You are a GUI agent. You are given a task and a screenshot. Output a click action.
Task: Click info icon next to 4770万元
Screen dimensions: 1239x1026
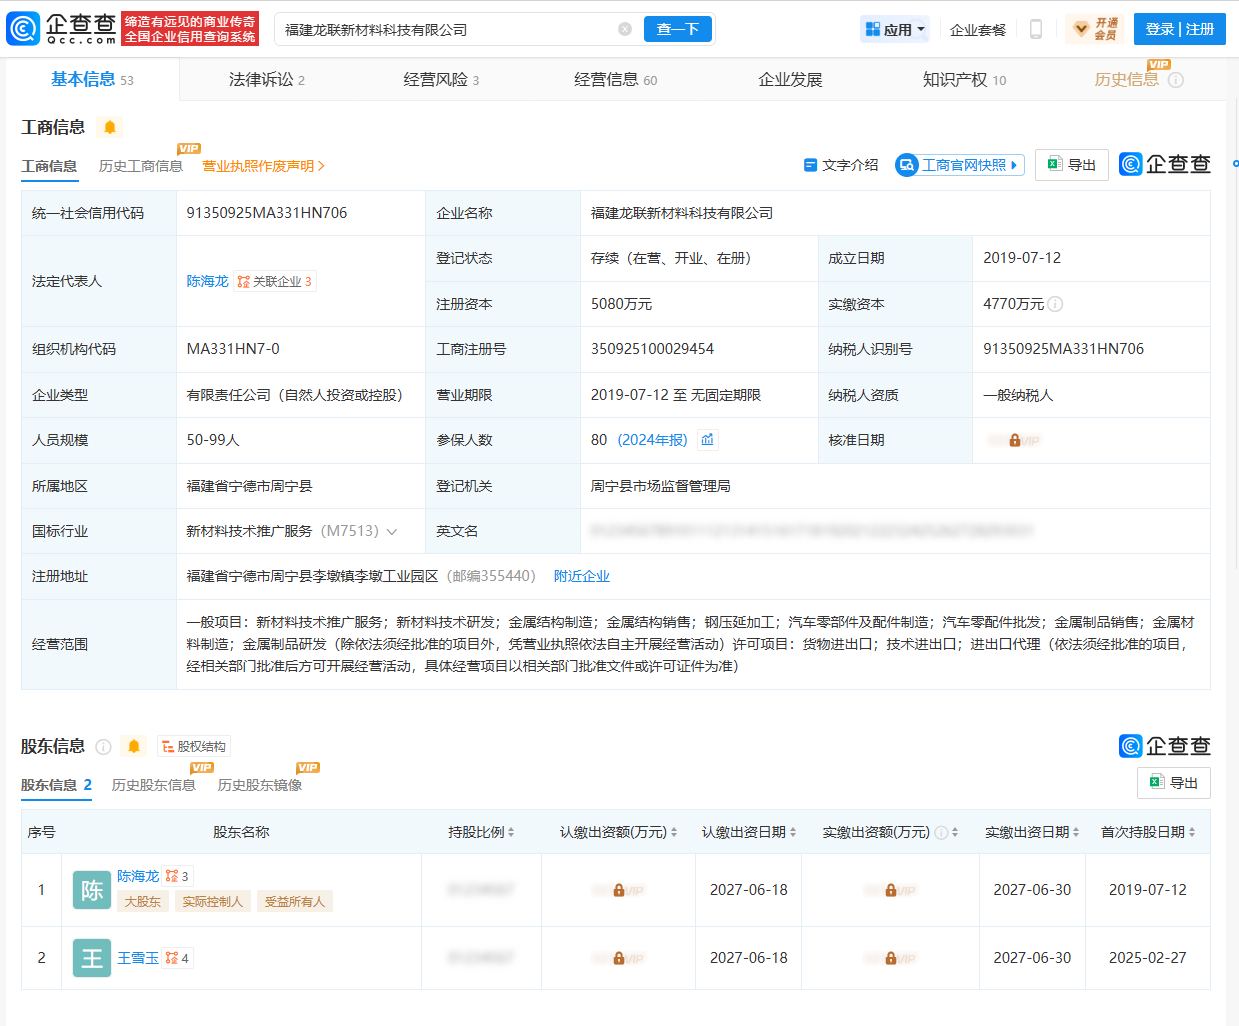pyautogui.click(x=1055, y=304)
